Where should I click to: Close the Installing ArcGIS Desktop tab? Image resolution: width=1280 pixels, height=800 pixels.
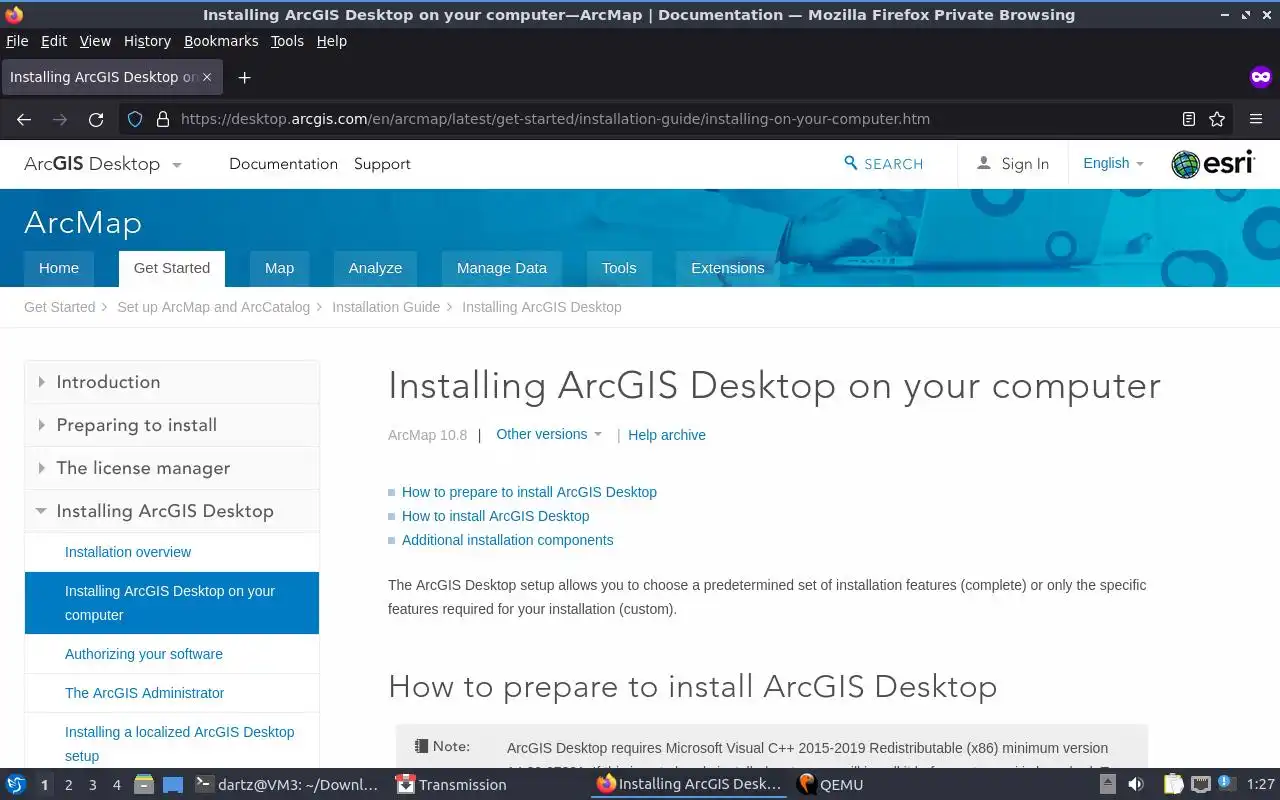[208, 77]
